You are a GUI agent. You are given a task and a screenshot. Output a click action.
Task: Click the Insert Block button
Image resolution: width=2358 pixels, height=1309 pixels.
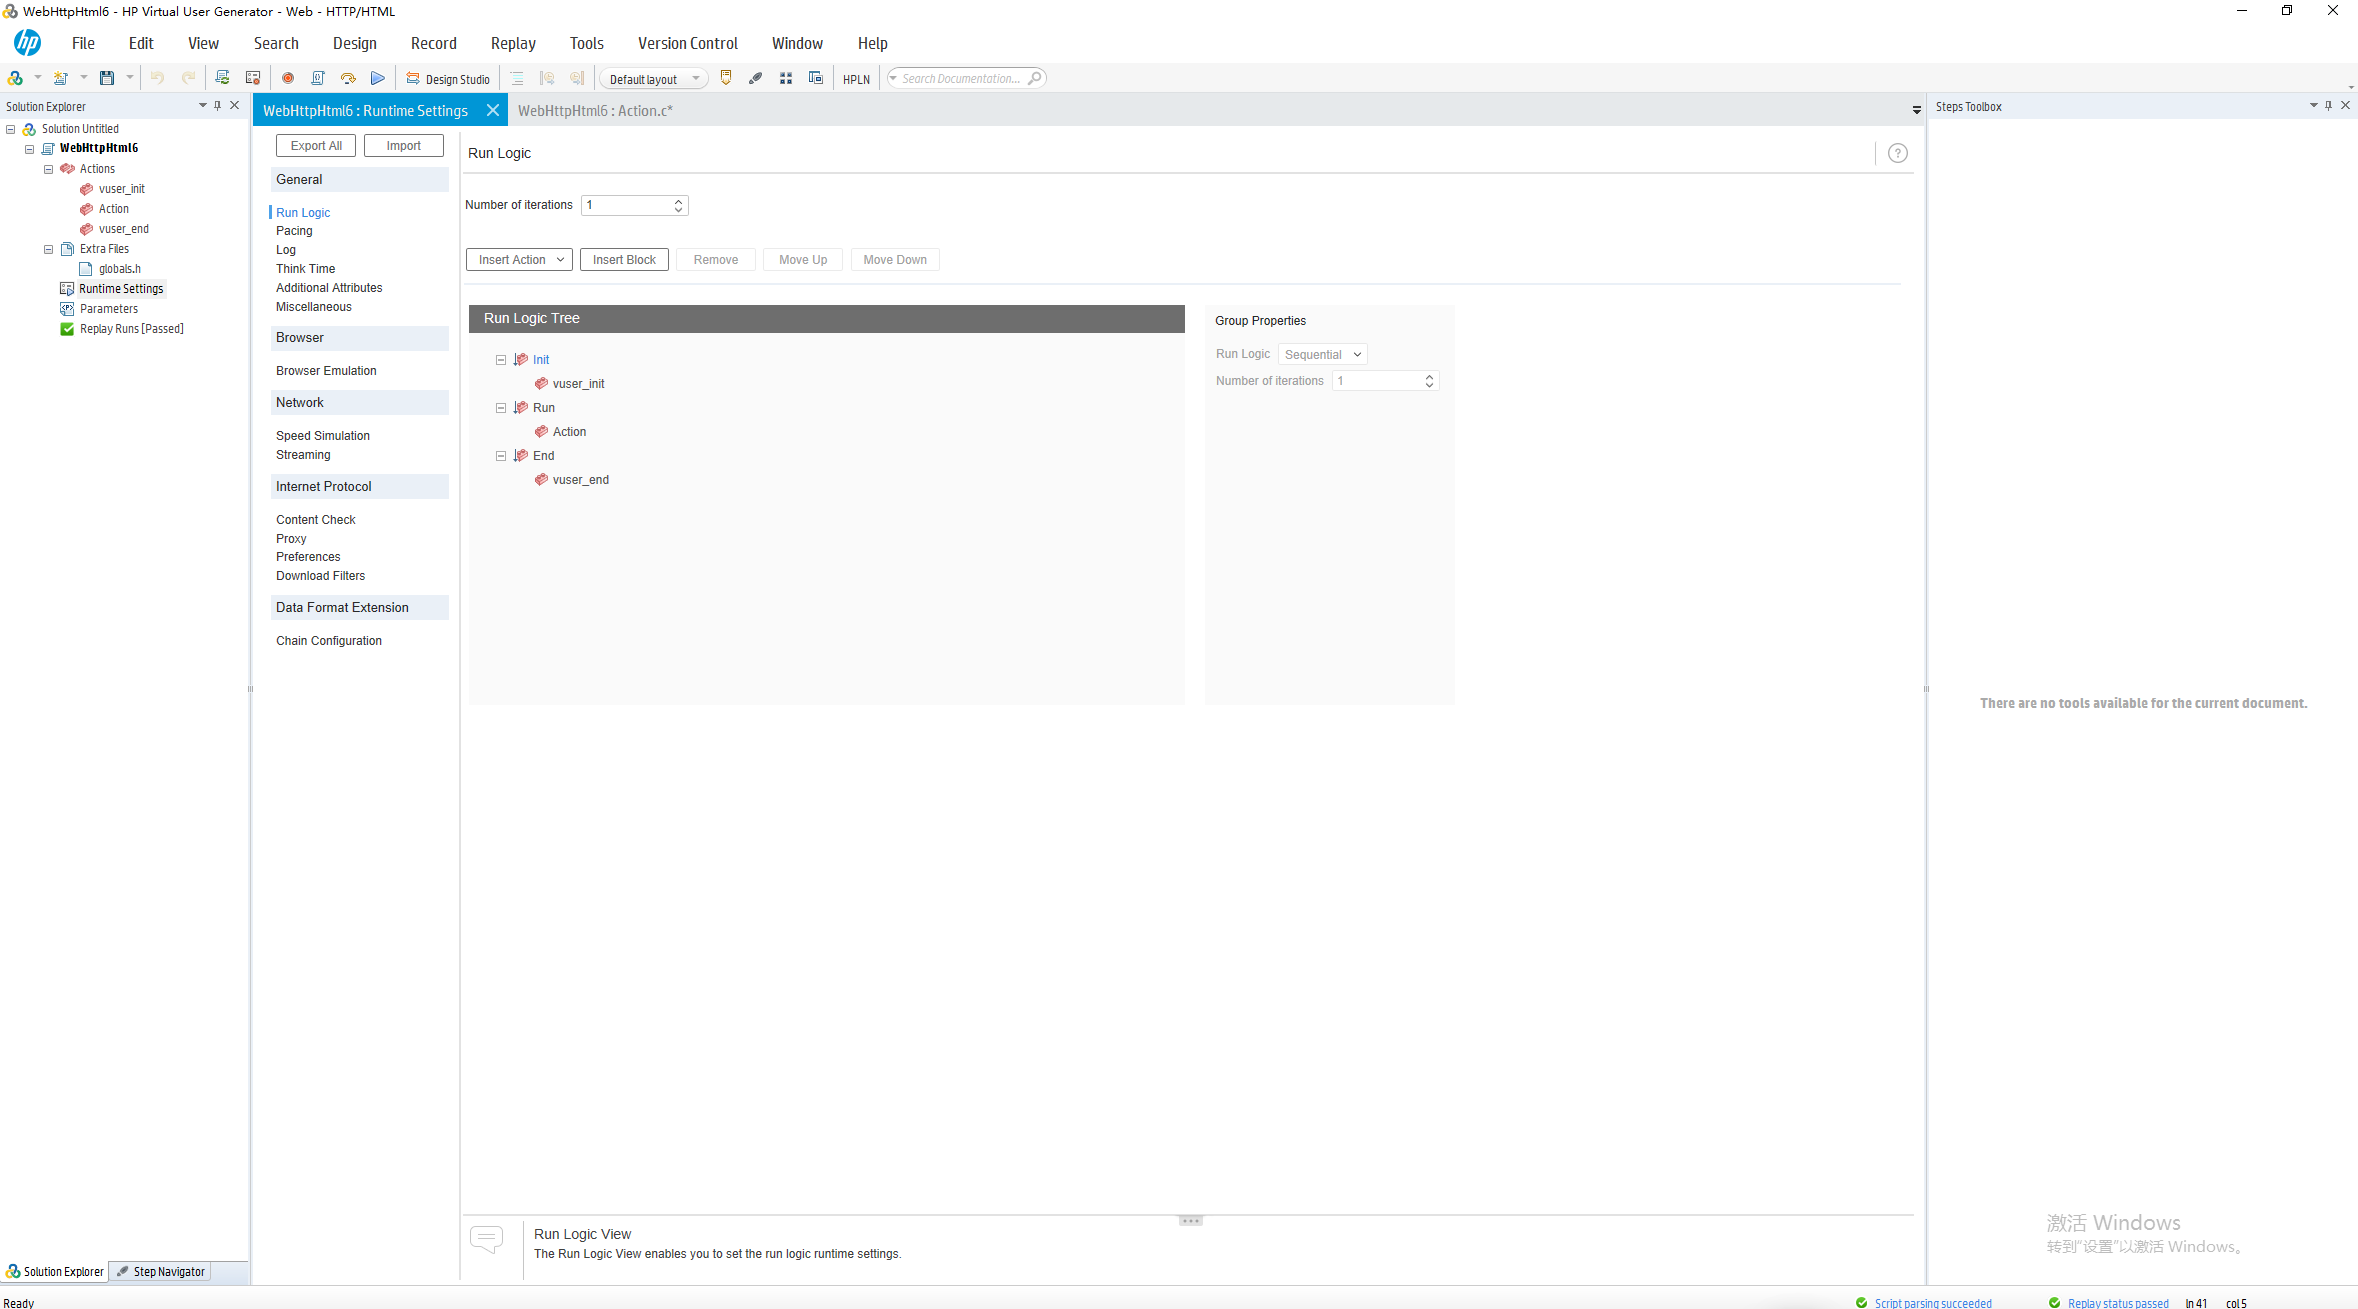click(624, 260)
